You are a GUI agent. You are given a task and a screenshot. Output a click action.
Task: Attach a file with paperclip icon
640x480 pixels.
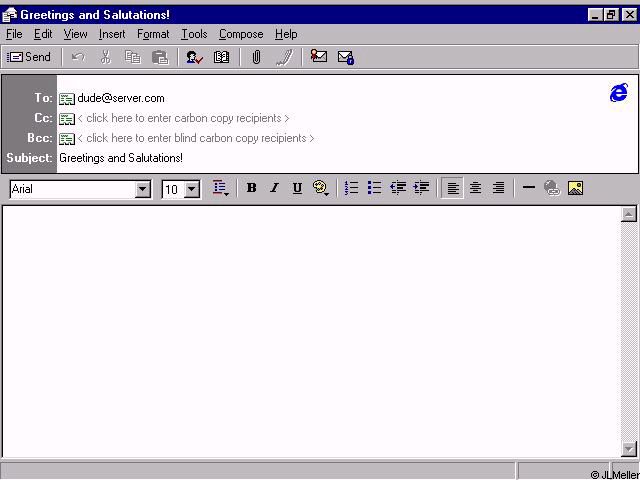(x=256, y=57)
